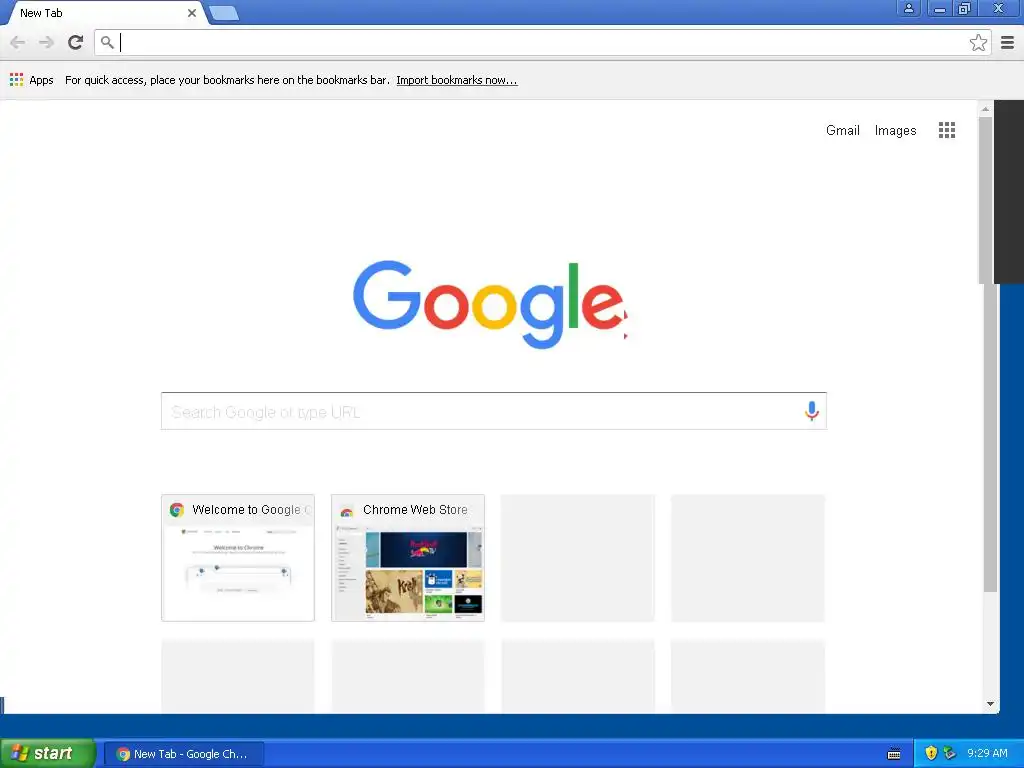The height and width of the screenshot is (768, 1024).
Task: Click the Search Google or type URL box
Action: point(494,411)
